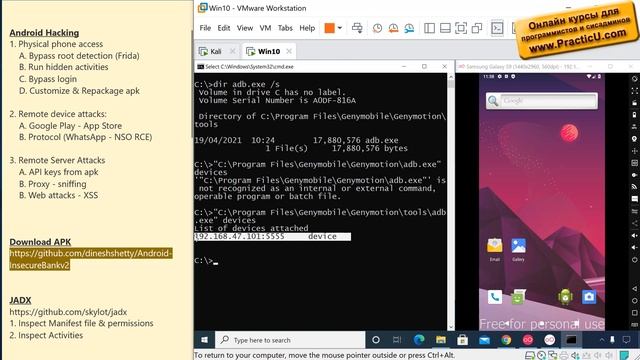Screen dimensions: 640x360
Task: Open the Windows Start menu
Action: tap(204, 340)
